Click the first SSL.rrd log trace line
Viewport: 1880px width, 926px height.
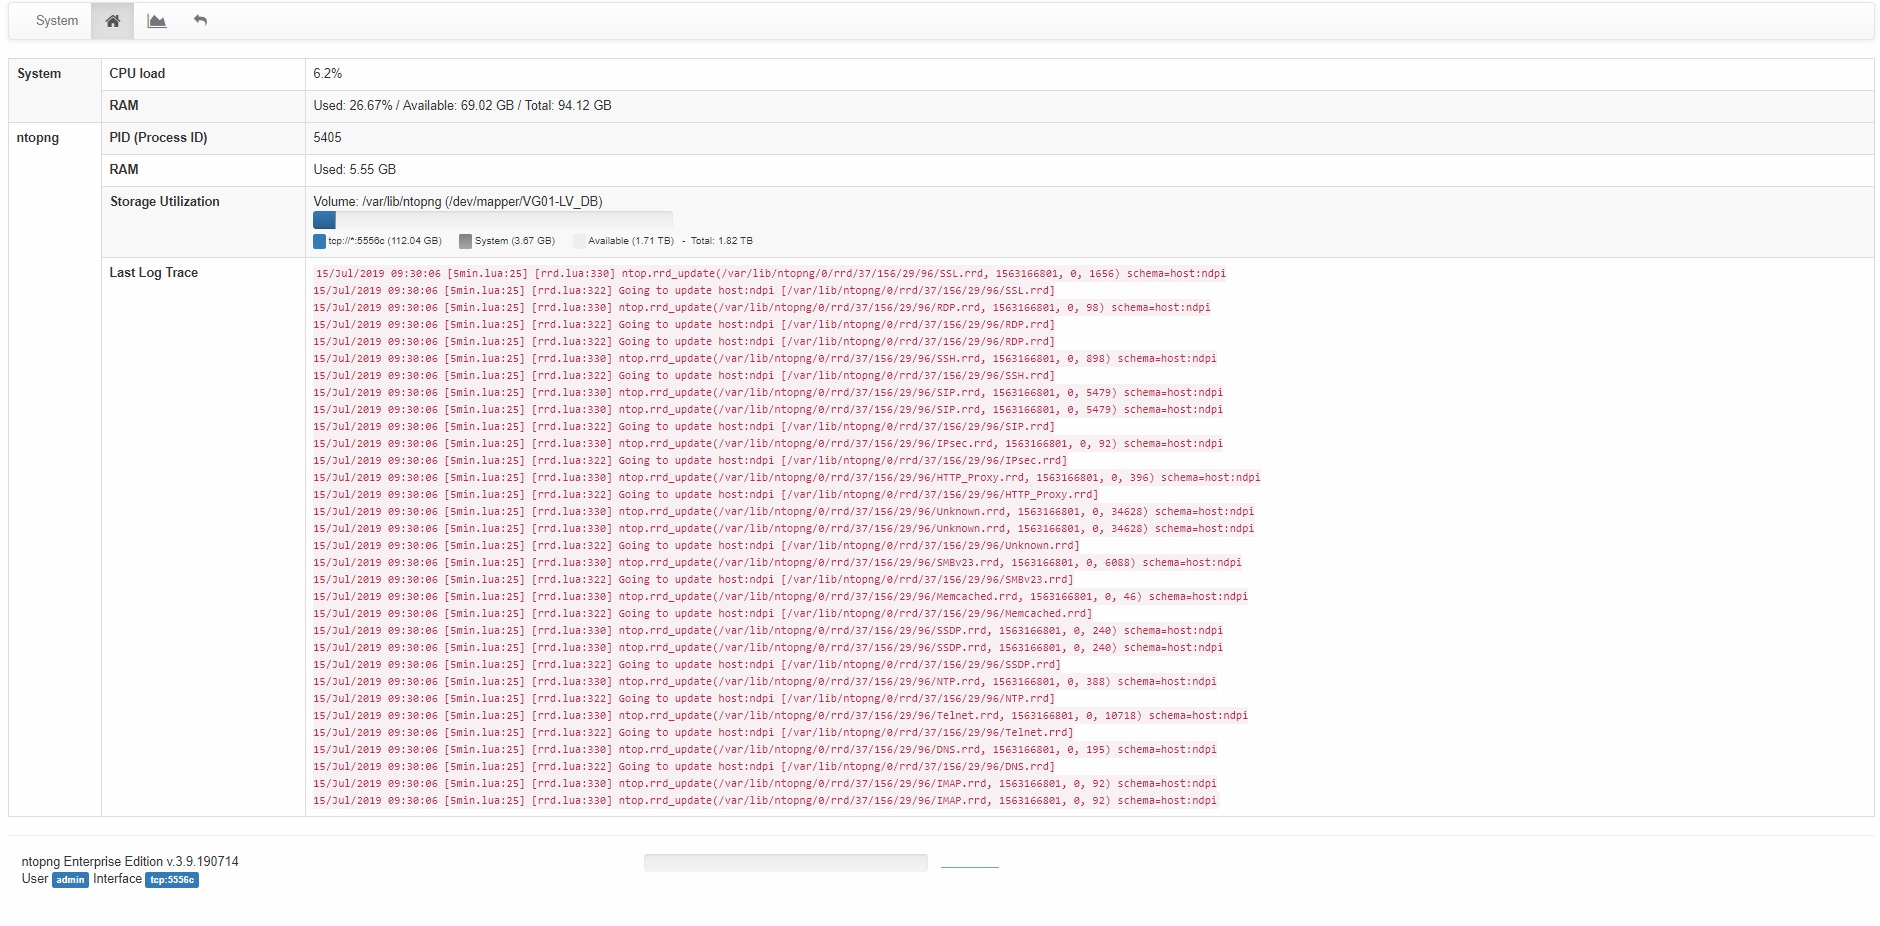(770, 273)
